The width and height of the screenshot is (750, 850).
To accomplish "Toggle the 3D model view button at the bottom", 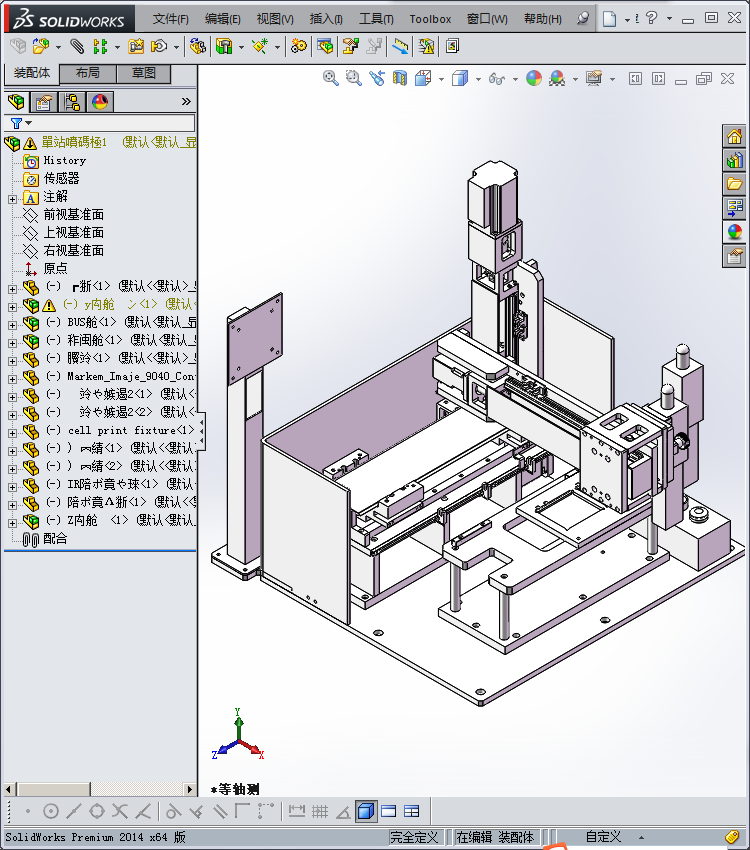I will pyautogui.click(x=366, y=812).
